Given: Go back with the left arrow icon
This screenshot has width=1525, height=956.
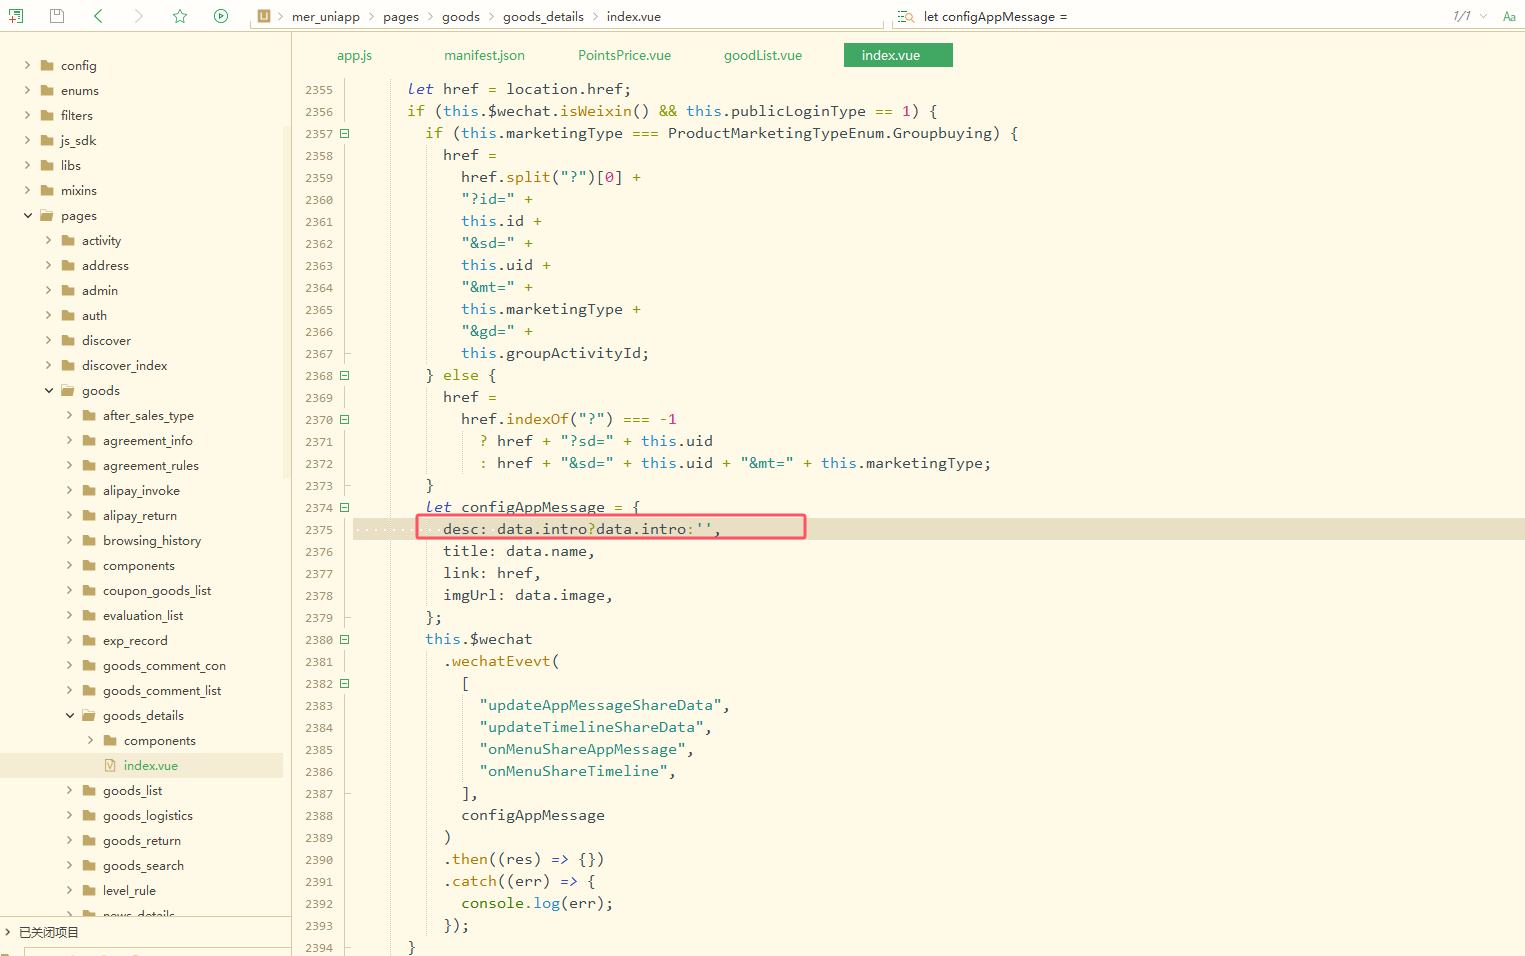Looking at the screenshot, I should tap(98, 16).
